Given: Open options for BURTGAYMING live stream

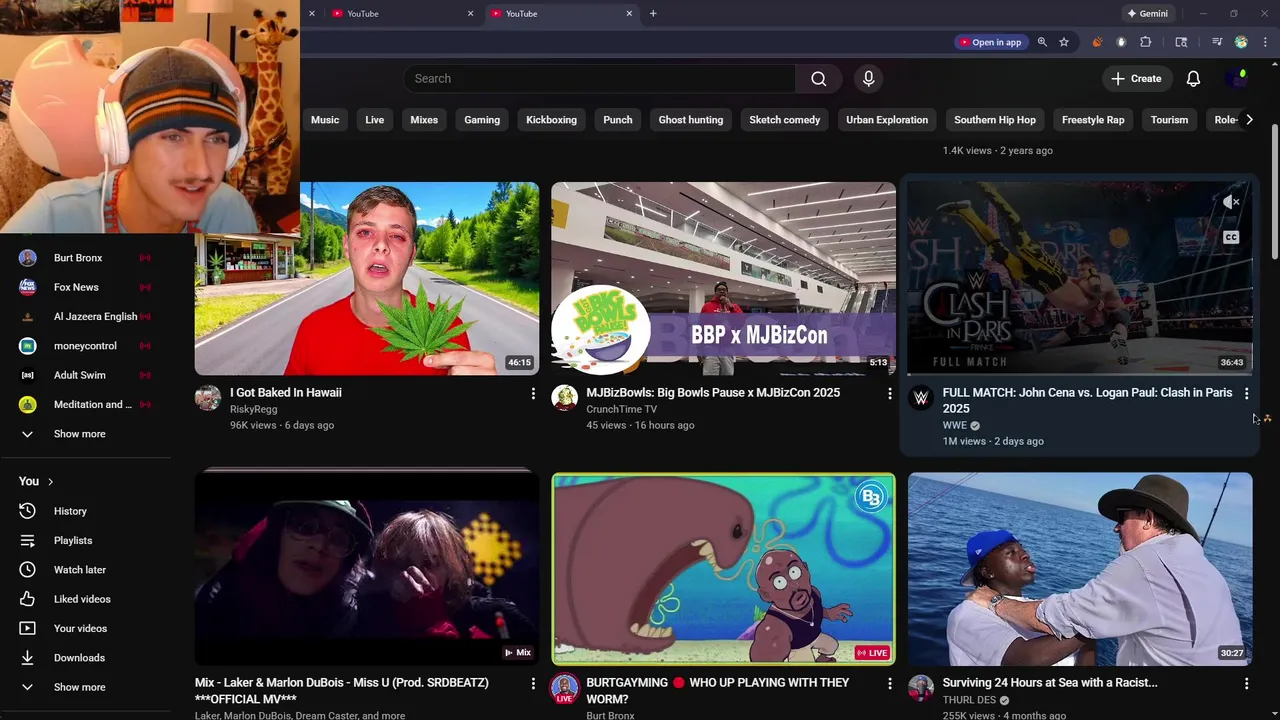Looking at the screenshot, I should (x=889, y=683).
